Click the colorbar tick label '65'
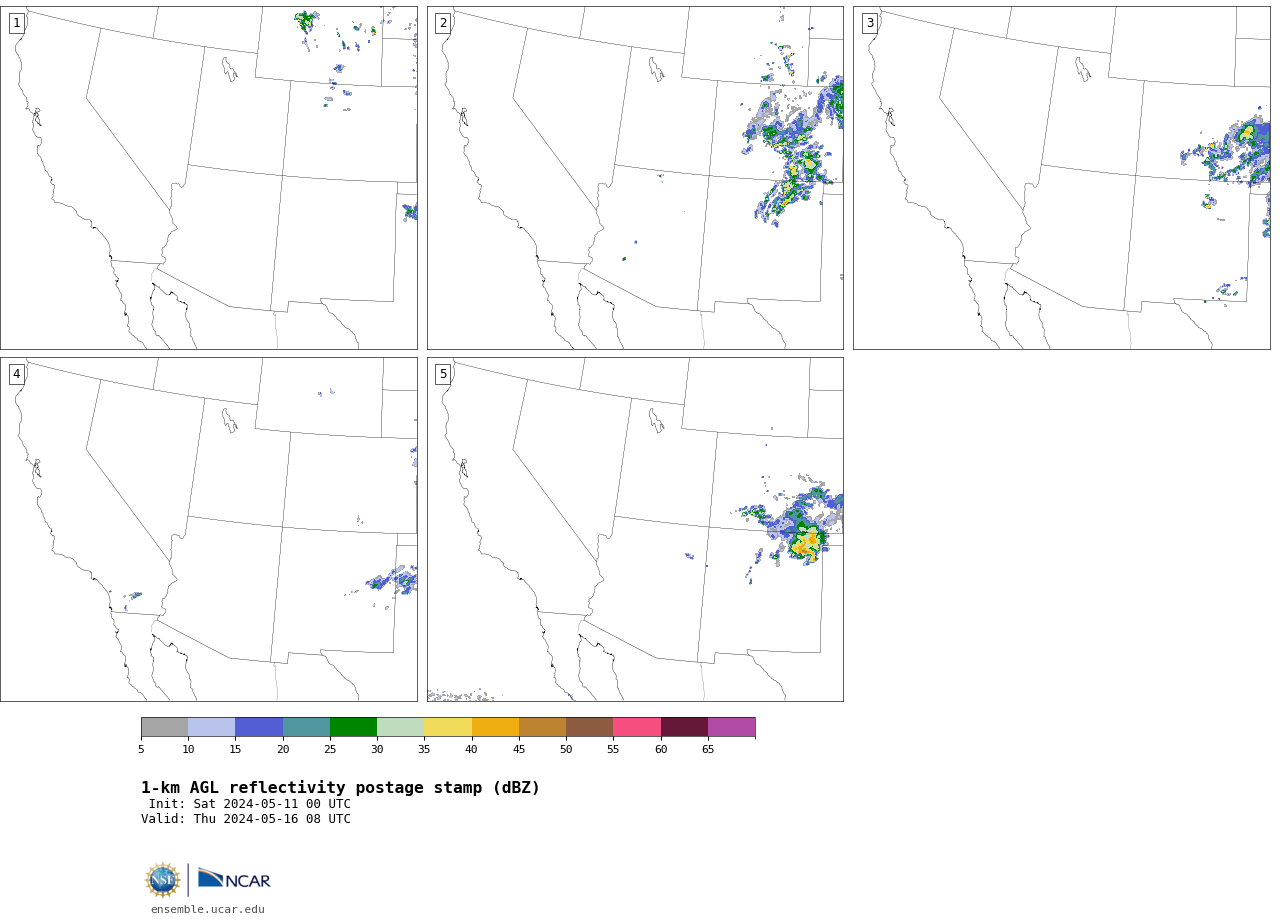 [x=708, y=749]
